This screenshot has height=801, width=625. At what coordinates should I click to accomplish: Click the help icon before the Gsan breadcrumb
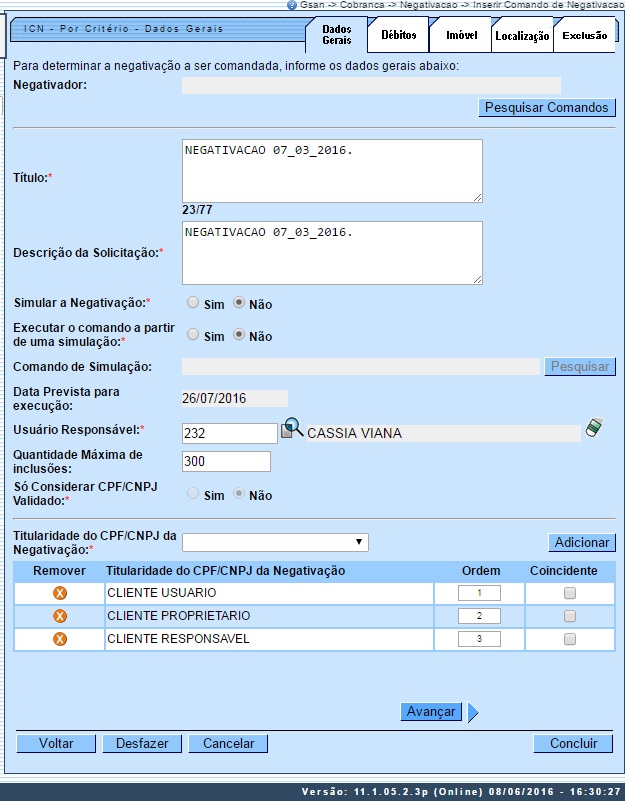coord(291,5)
